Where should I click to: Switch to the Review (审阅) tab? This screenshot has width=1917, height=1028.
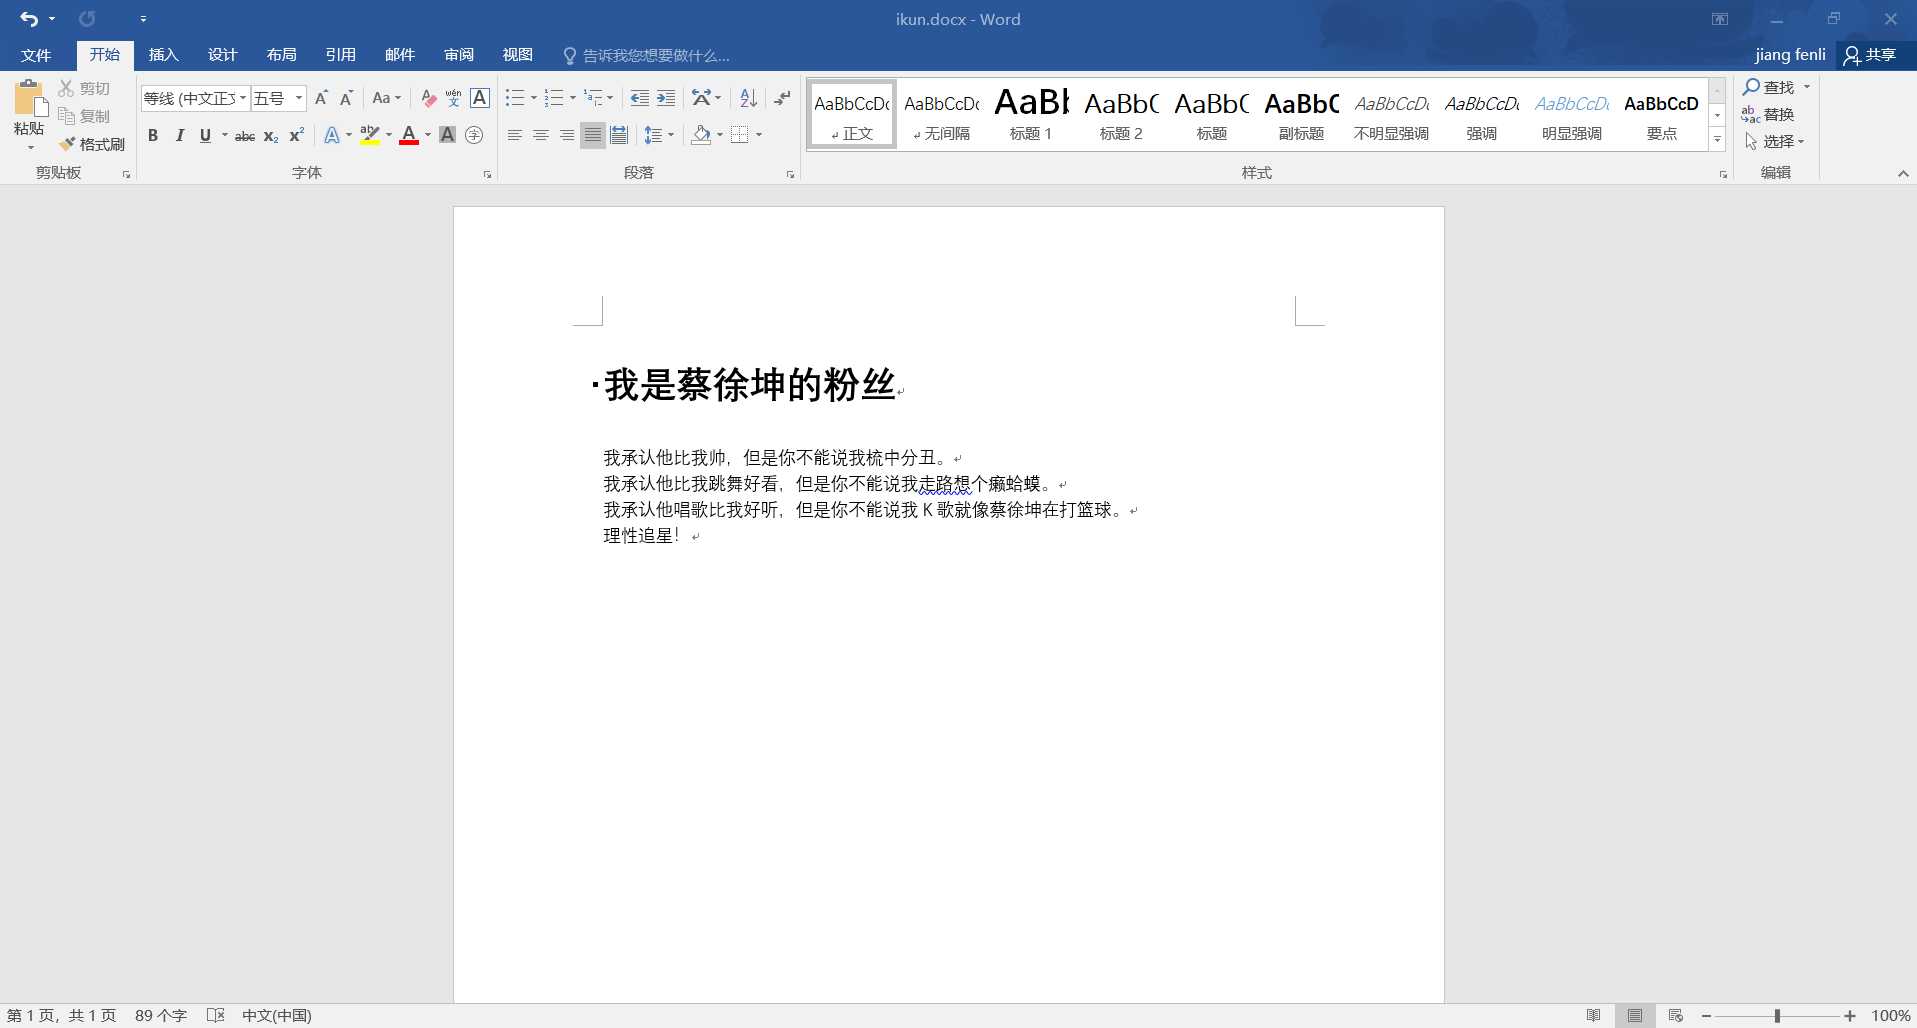[459, 55]
